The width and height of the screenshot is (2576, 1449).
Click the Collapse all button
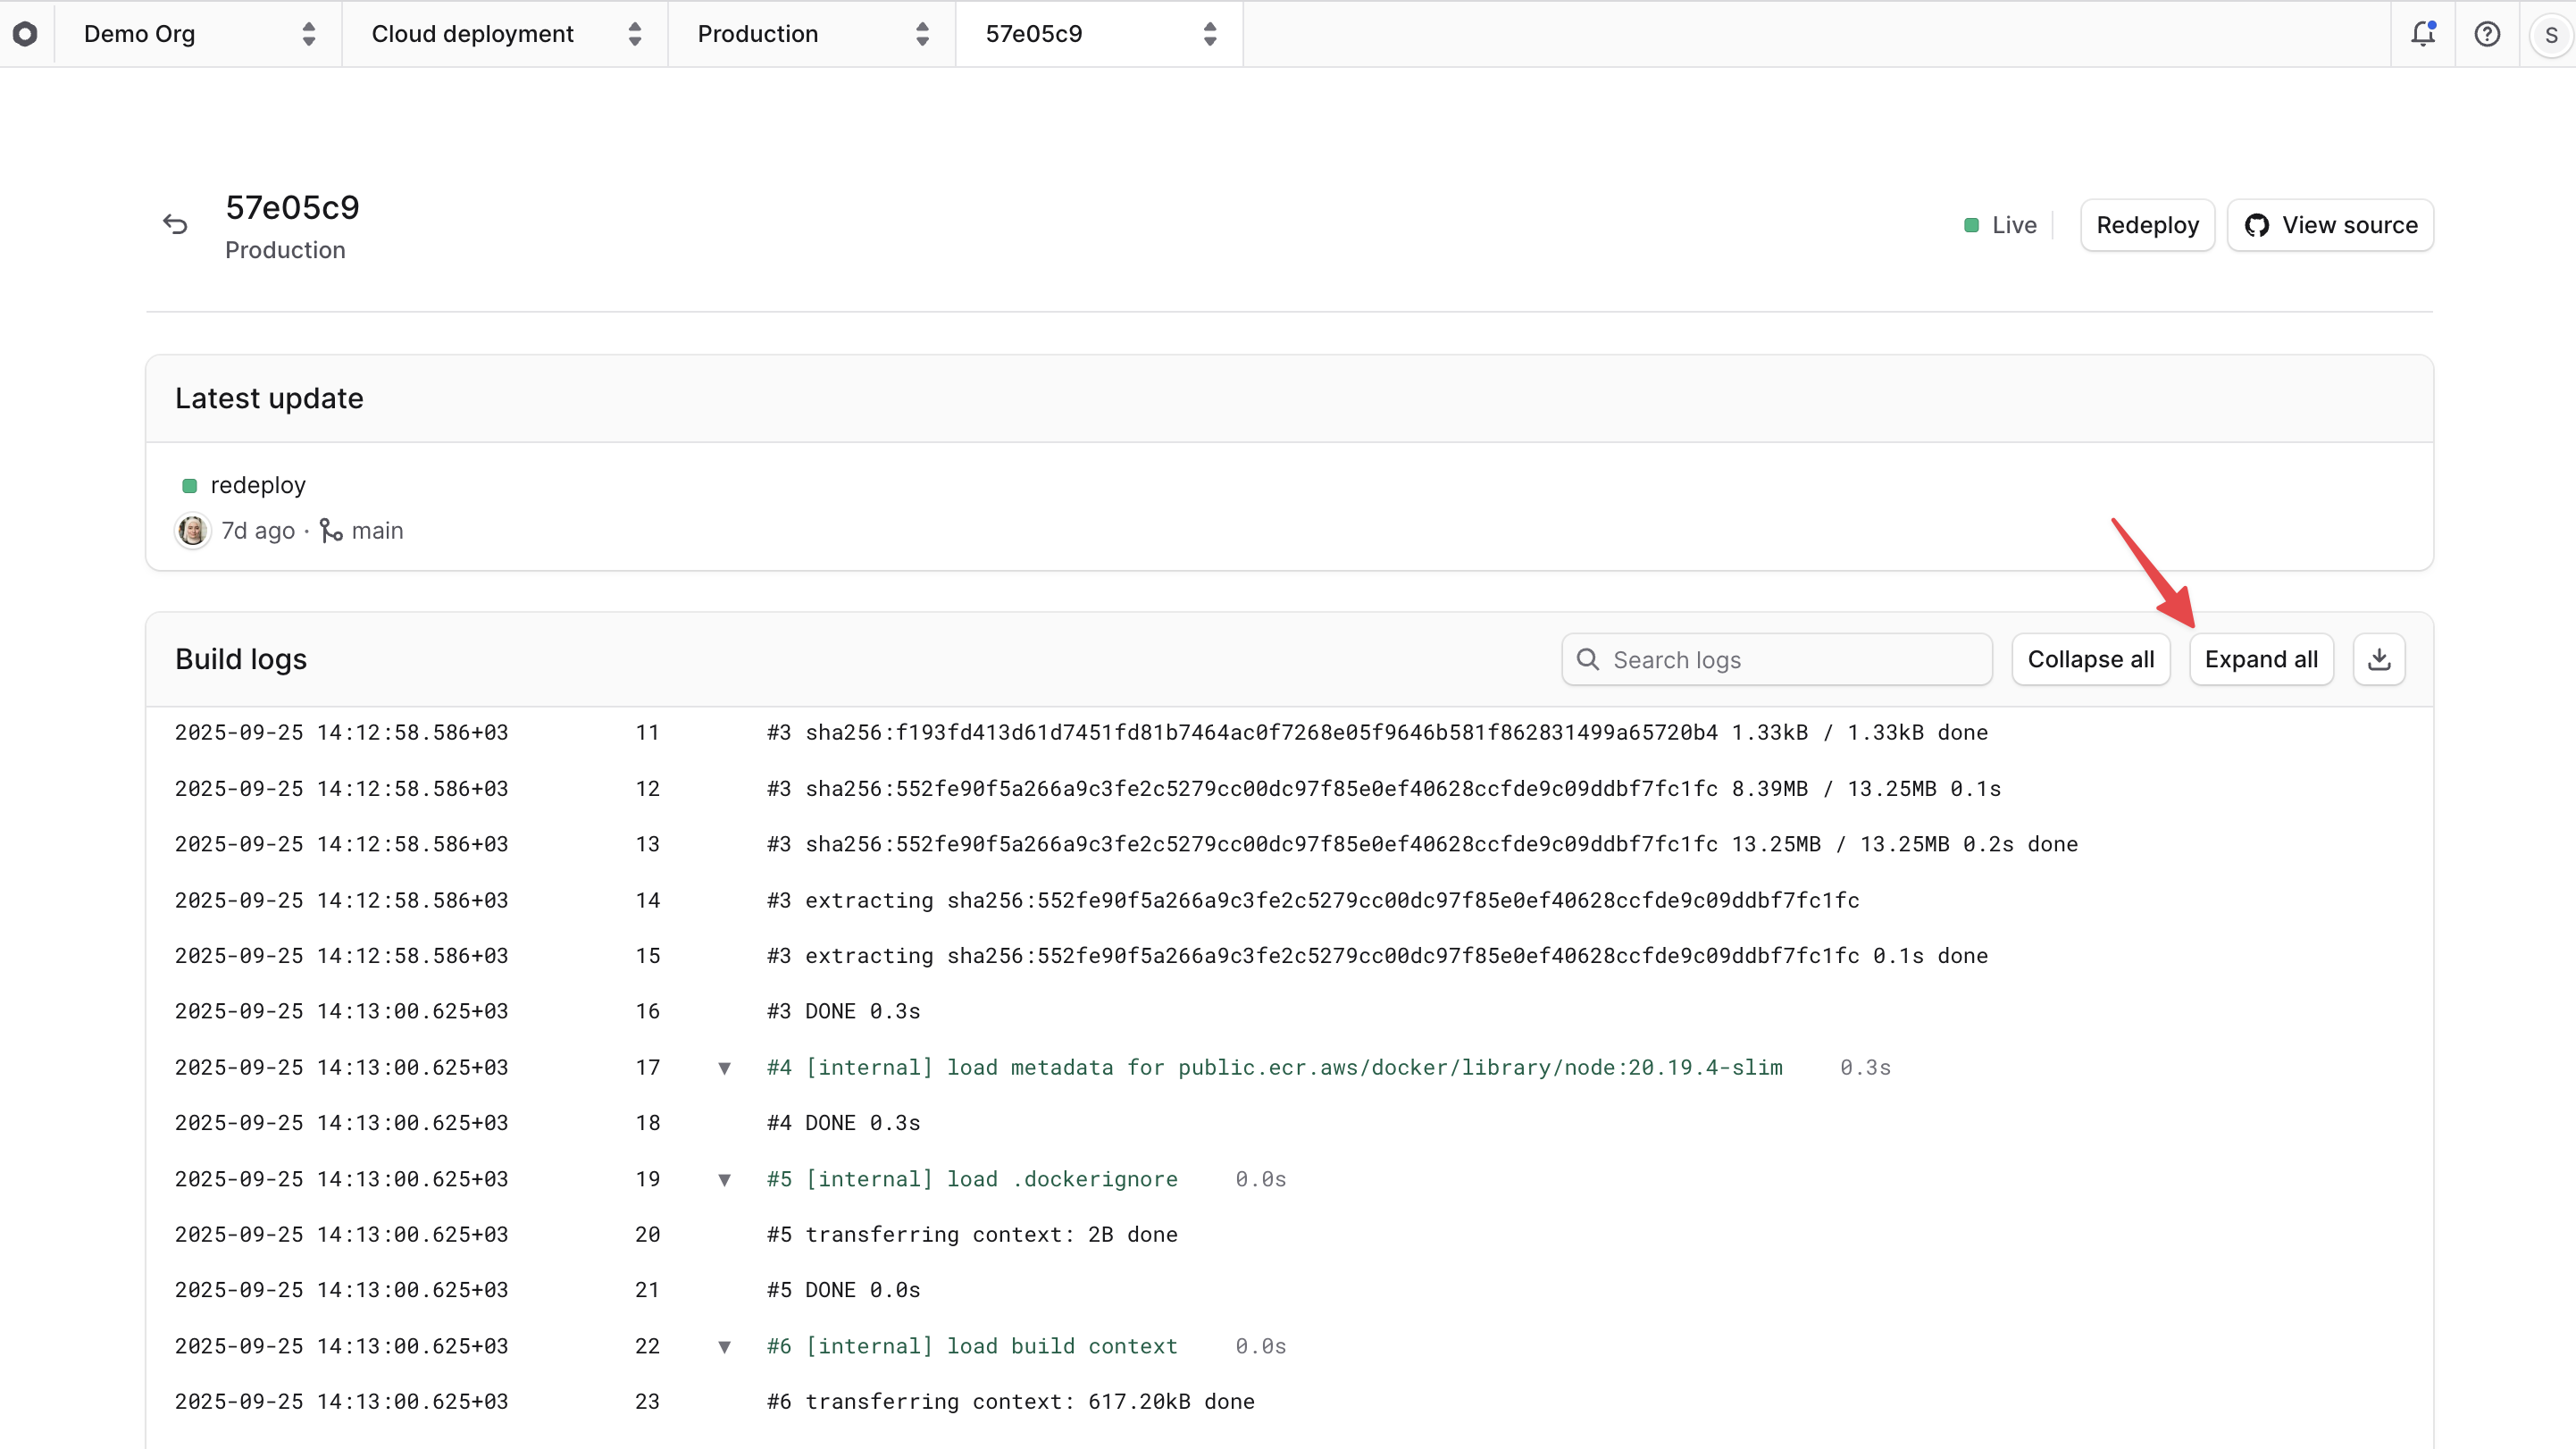pos(2091,659)
